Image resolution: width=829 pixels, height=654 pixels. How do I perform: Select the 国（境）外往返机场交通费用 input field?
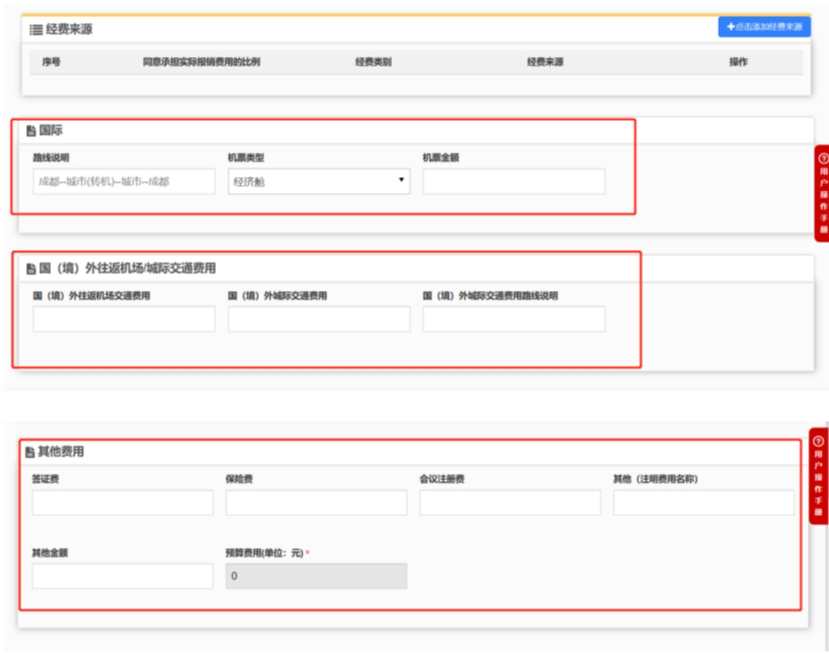(x=124, y=319)
